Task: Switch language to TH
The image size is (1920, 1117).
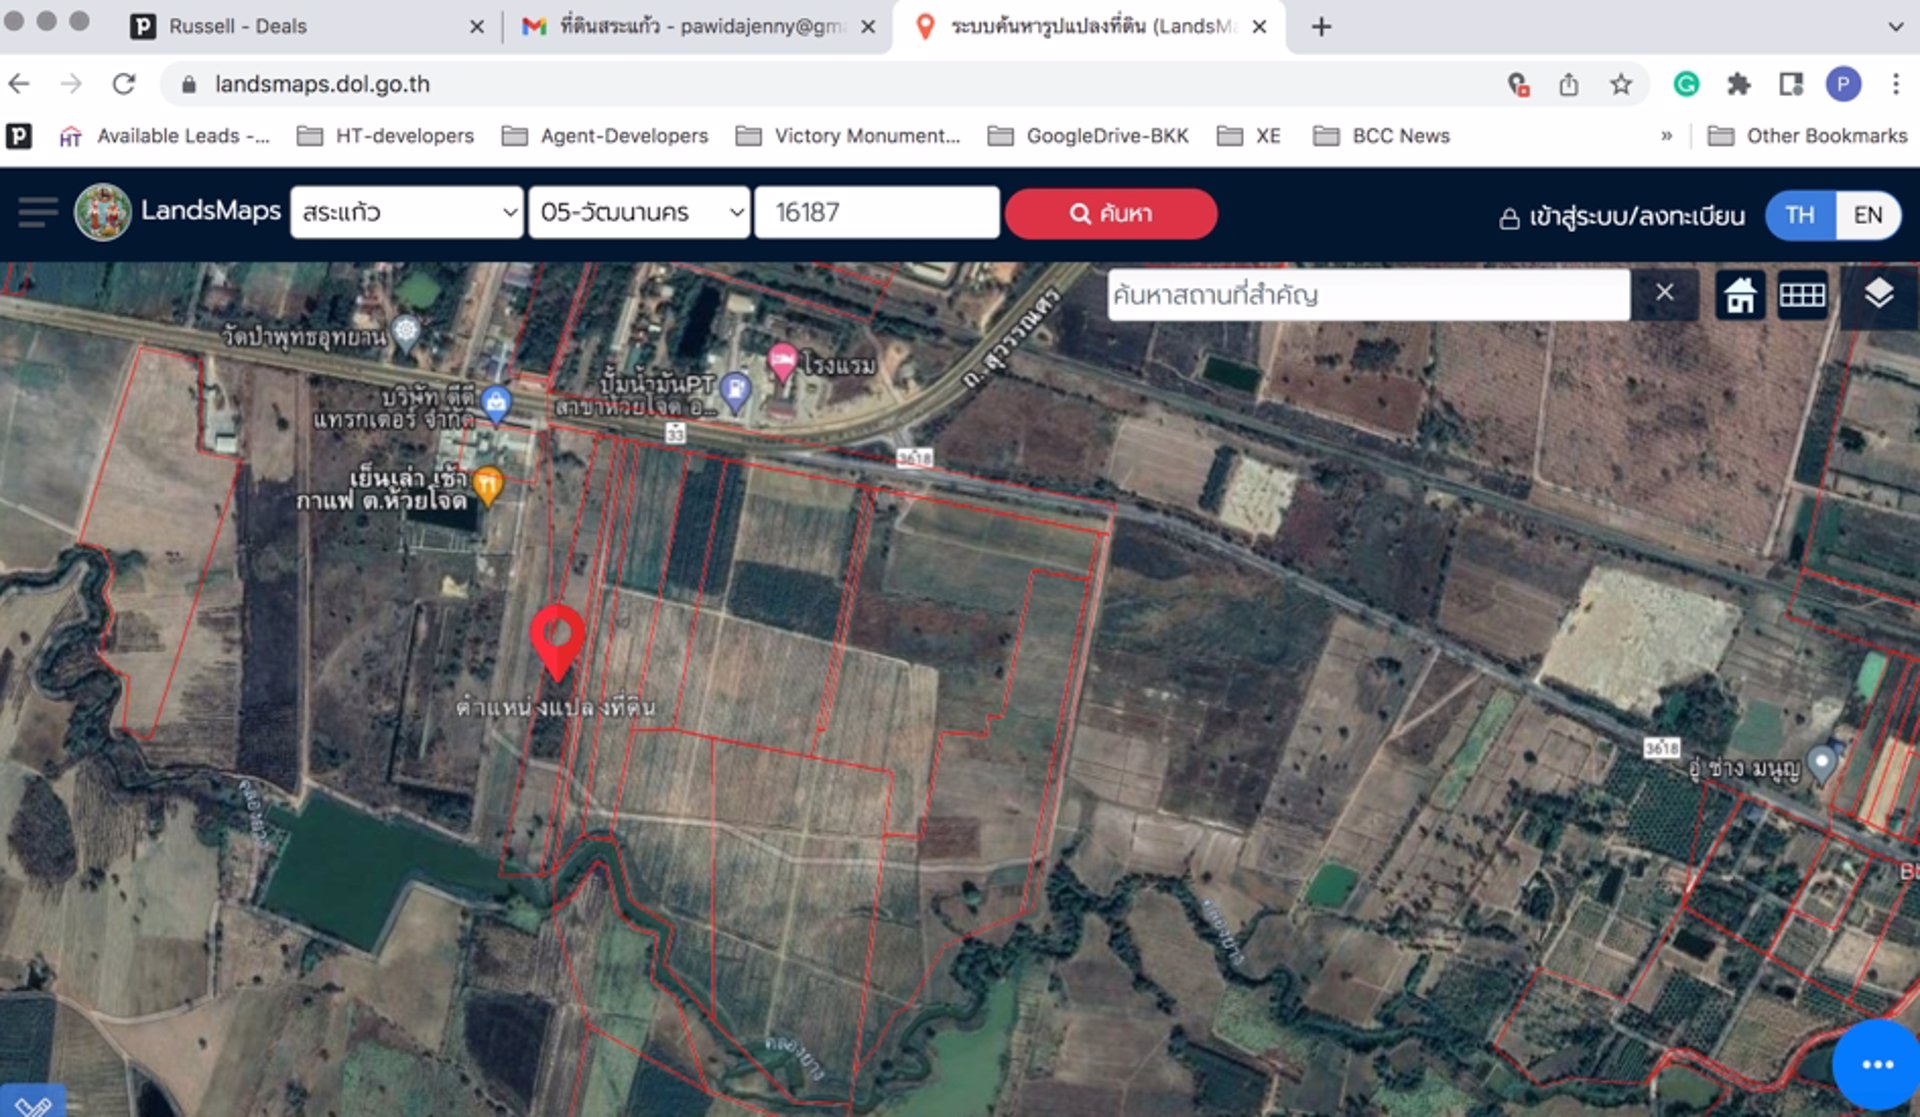Action: click(x=1800, y=214)
